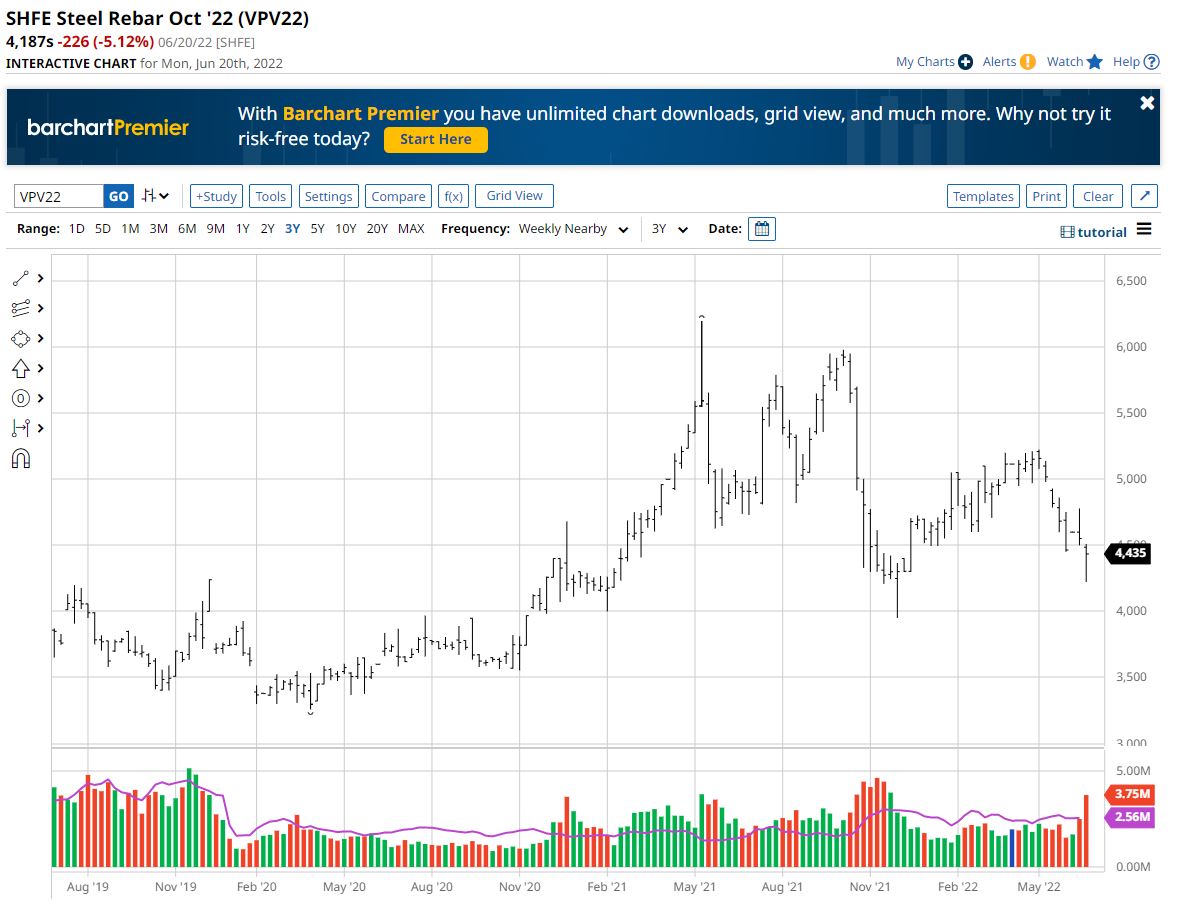Open the Date calendar picker
Viewport: 1180px width, 916px height.
[761, 229]
